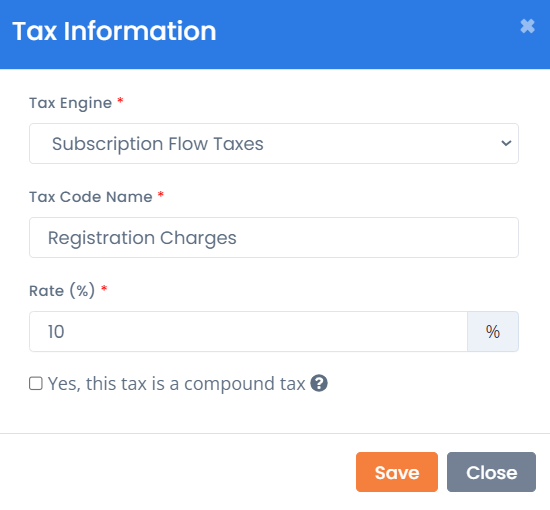Click the 'Yes, this tax is a compound tax' label

coord(176,383)
